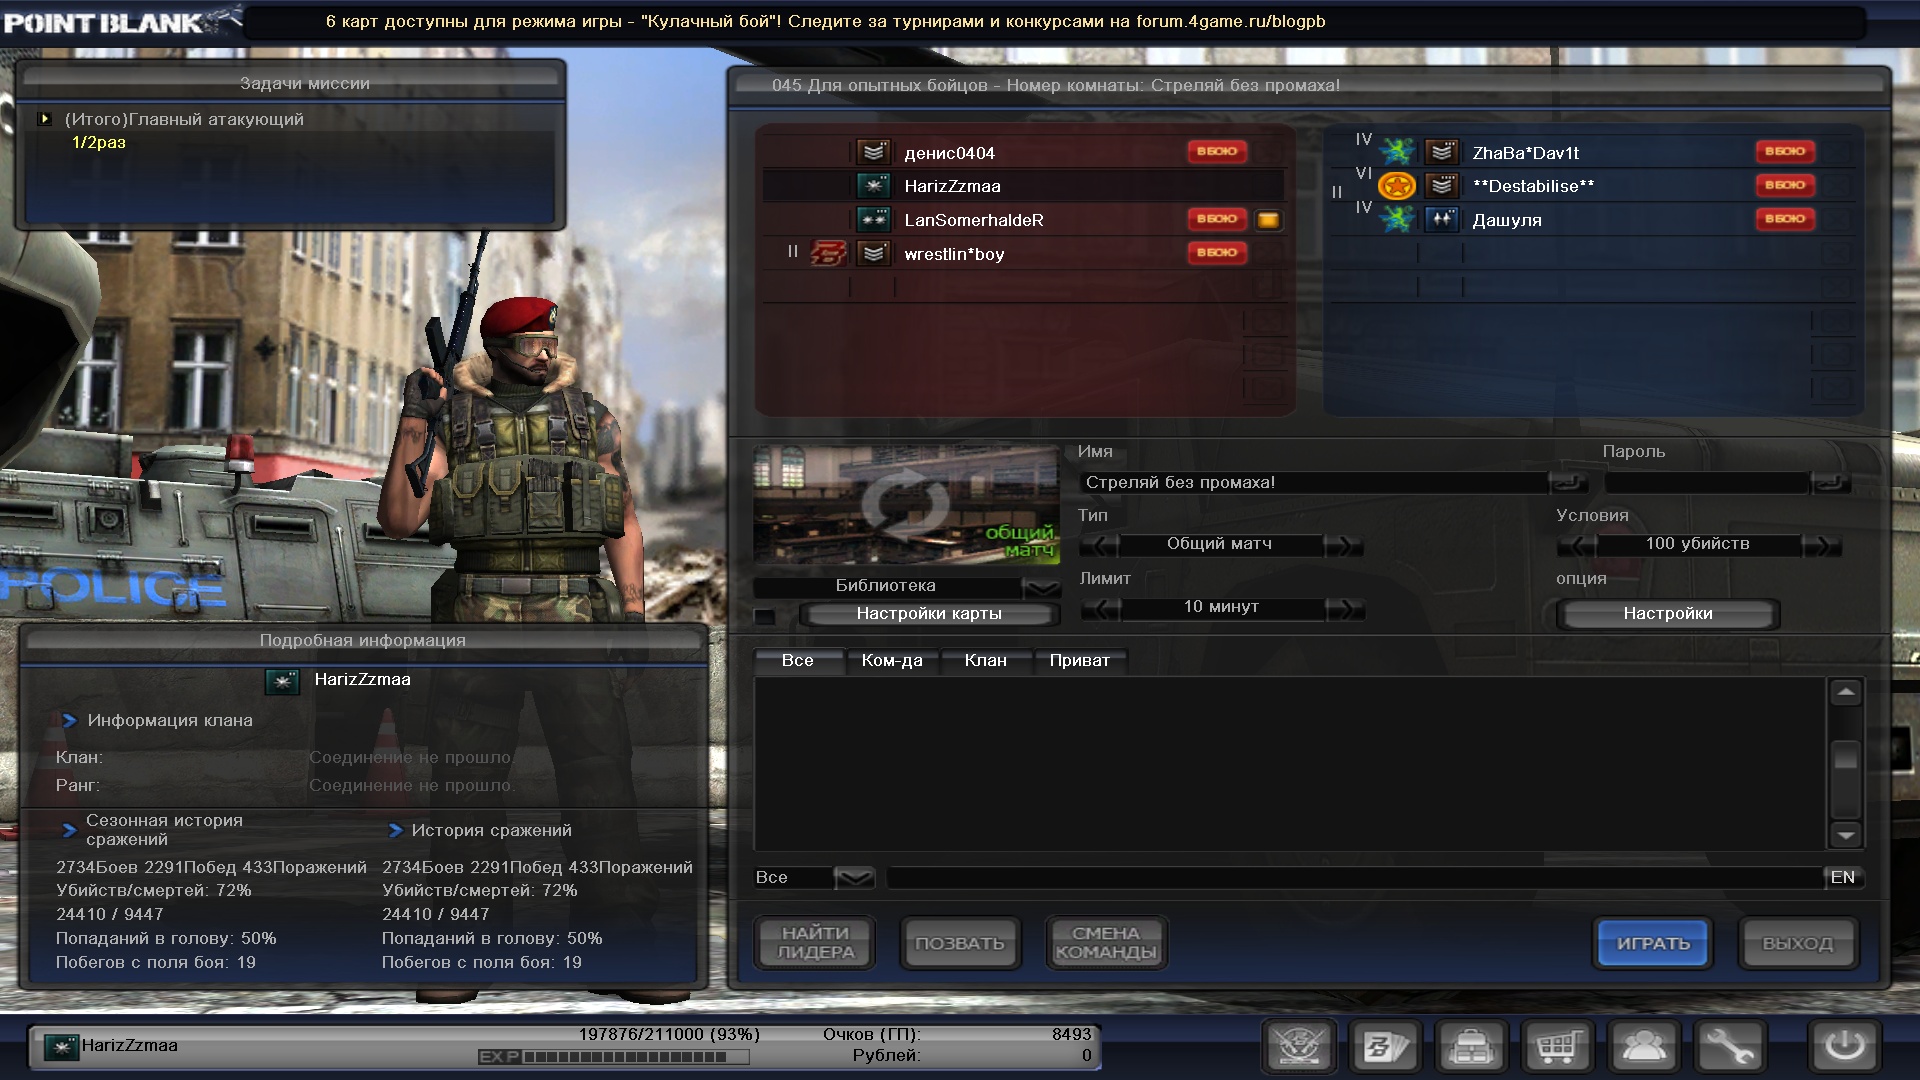Confirm room name with the enter icon
The height and width of the screenshot is (1080, 1920).
point(1568,483)
